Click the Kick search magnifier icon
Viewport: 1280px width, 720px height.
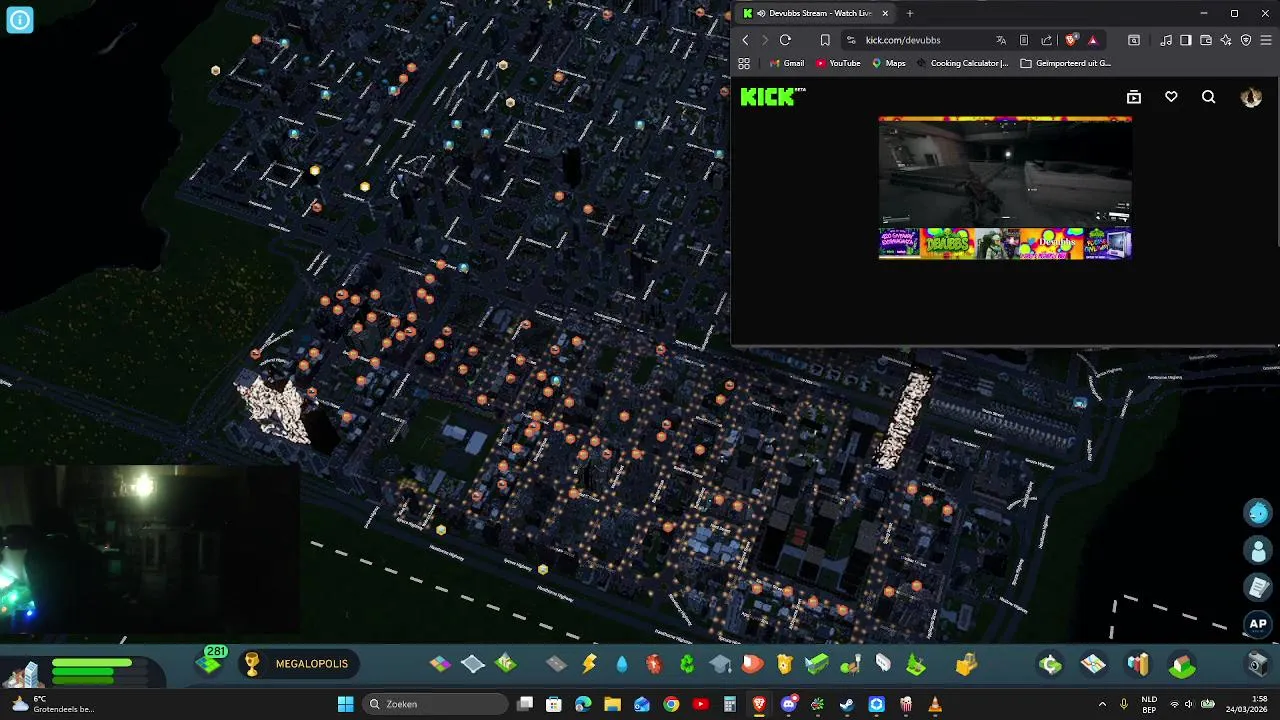(1208, 97)
